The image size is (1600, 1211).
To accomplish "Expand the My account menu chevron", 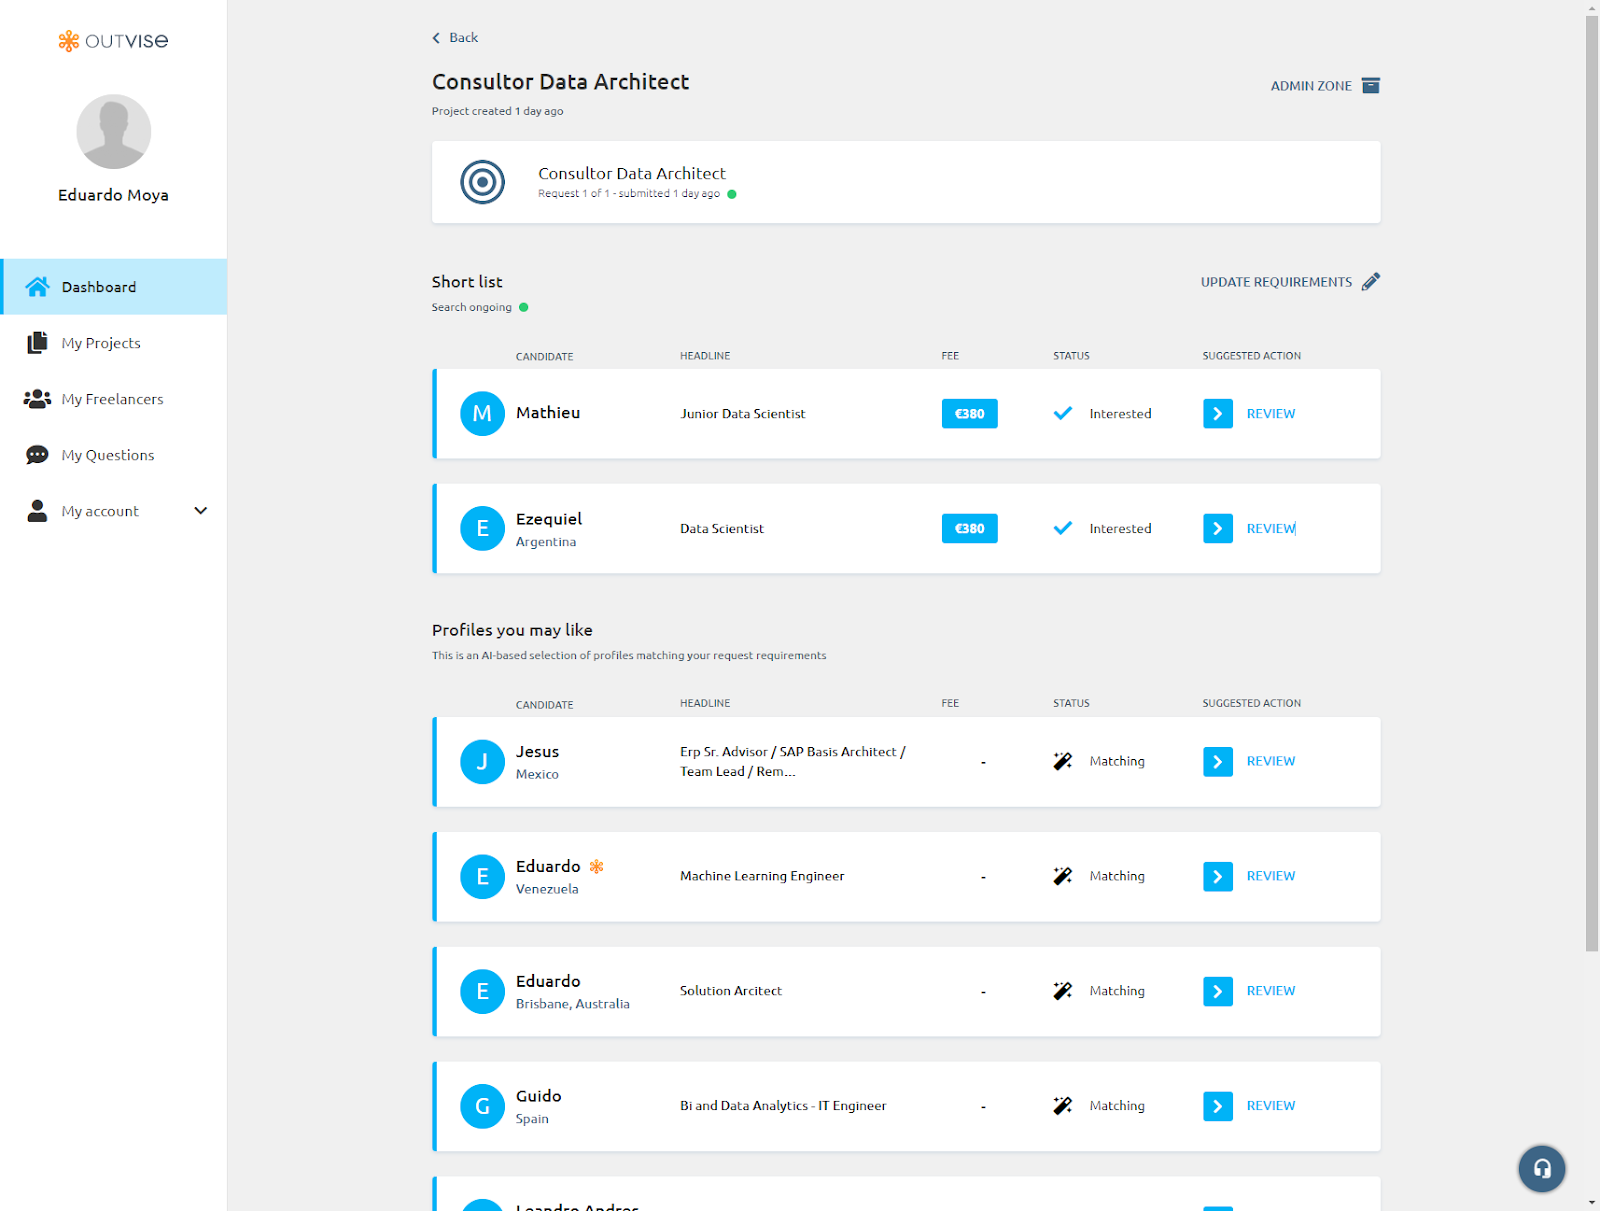I will [201, 511].
